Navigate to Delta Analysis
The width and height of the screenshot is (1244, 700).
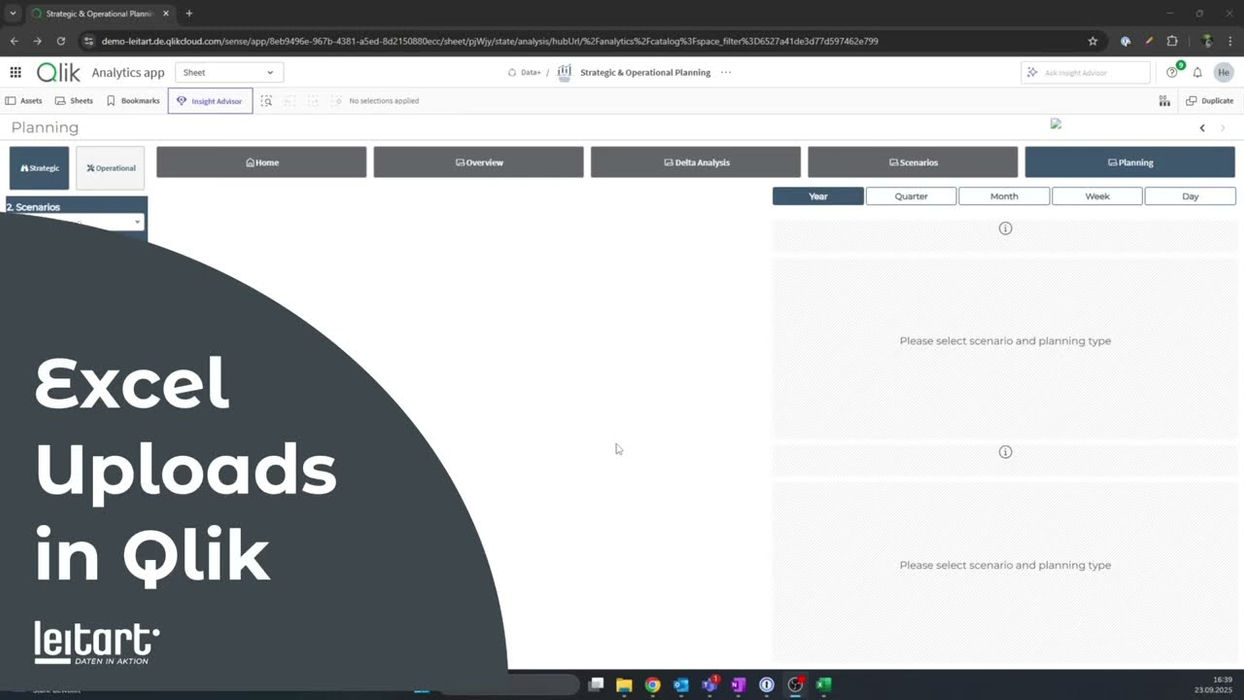695,162
